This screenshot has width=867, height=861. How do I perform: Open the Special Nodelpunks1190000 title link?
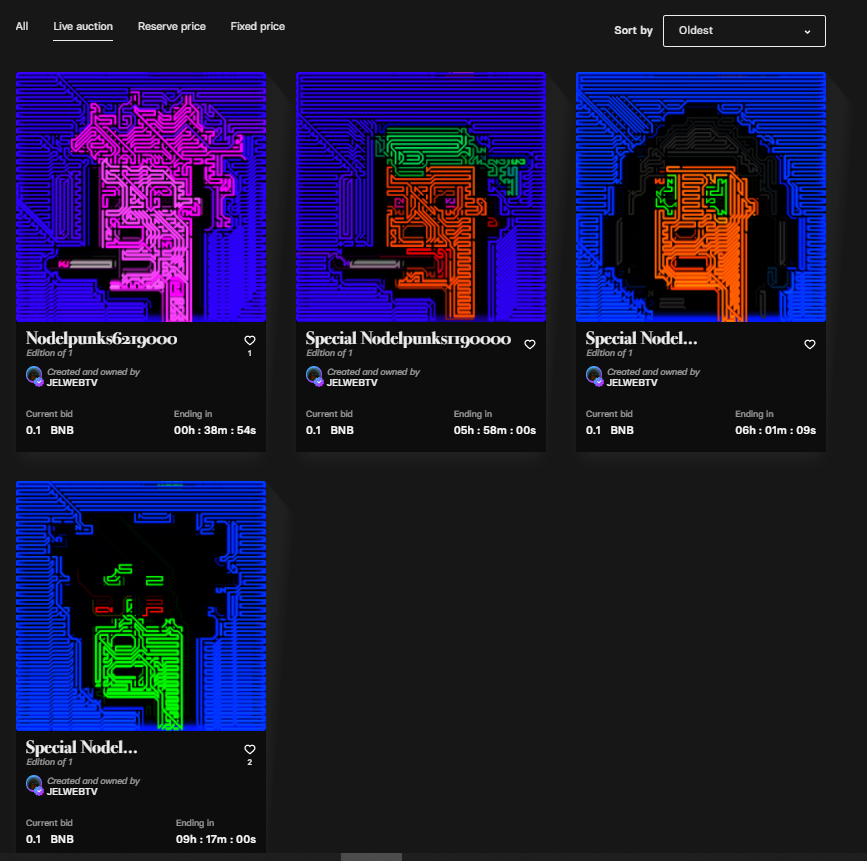coord(408,338)
